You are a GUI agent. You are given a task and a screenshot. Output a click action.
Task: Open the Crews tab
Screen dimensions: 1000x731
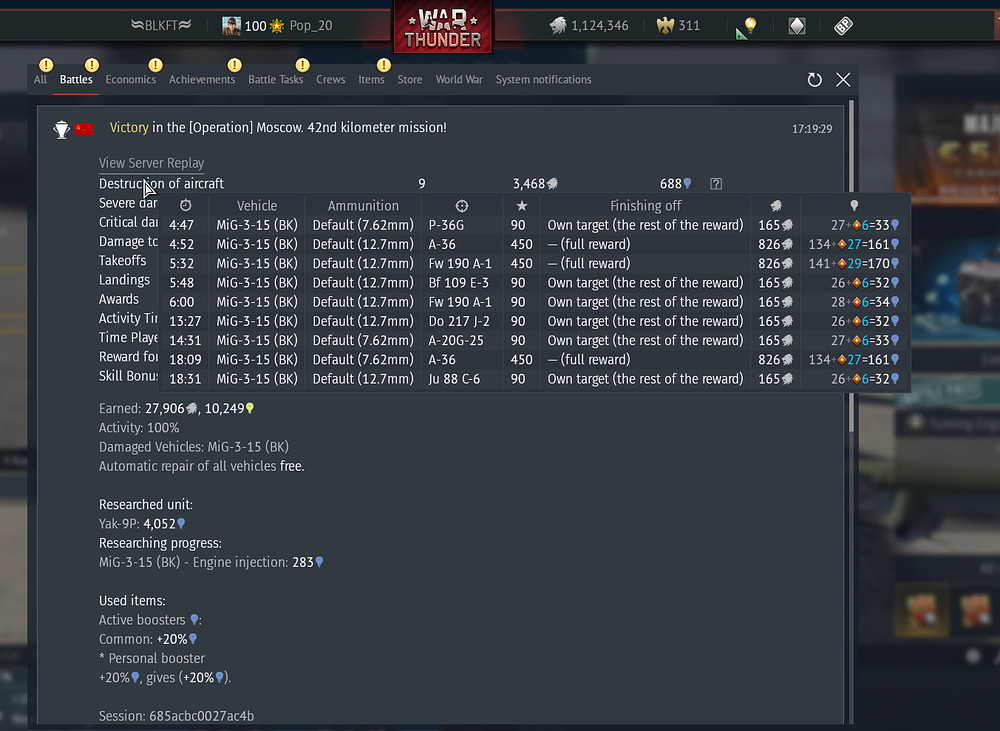(x=330, y=79)
